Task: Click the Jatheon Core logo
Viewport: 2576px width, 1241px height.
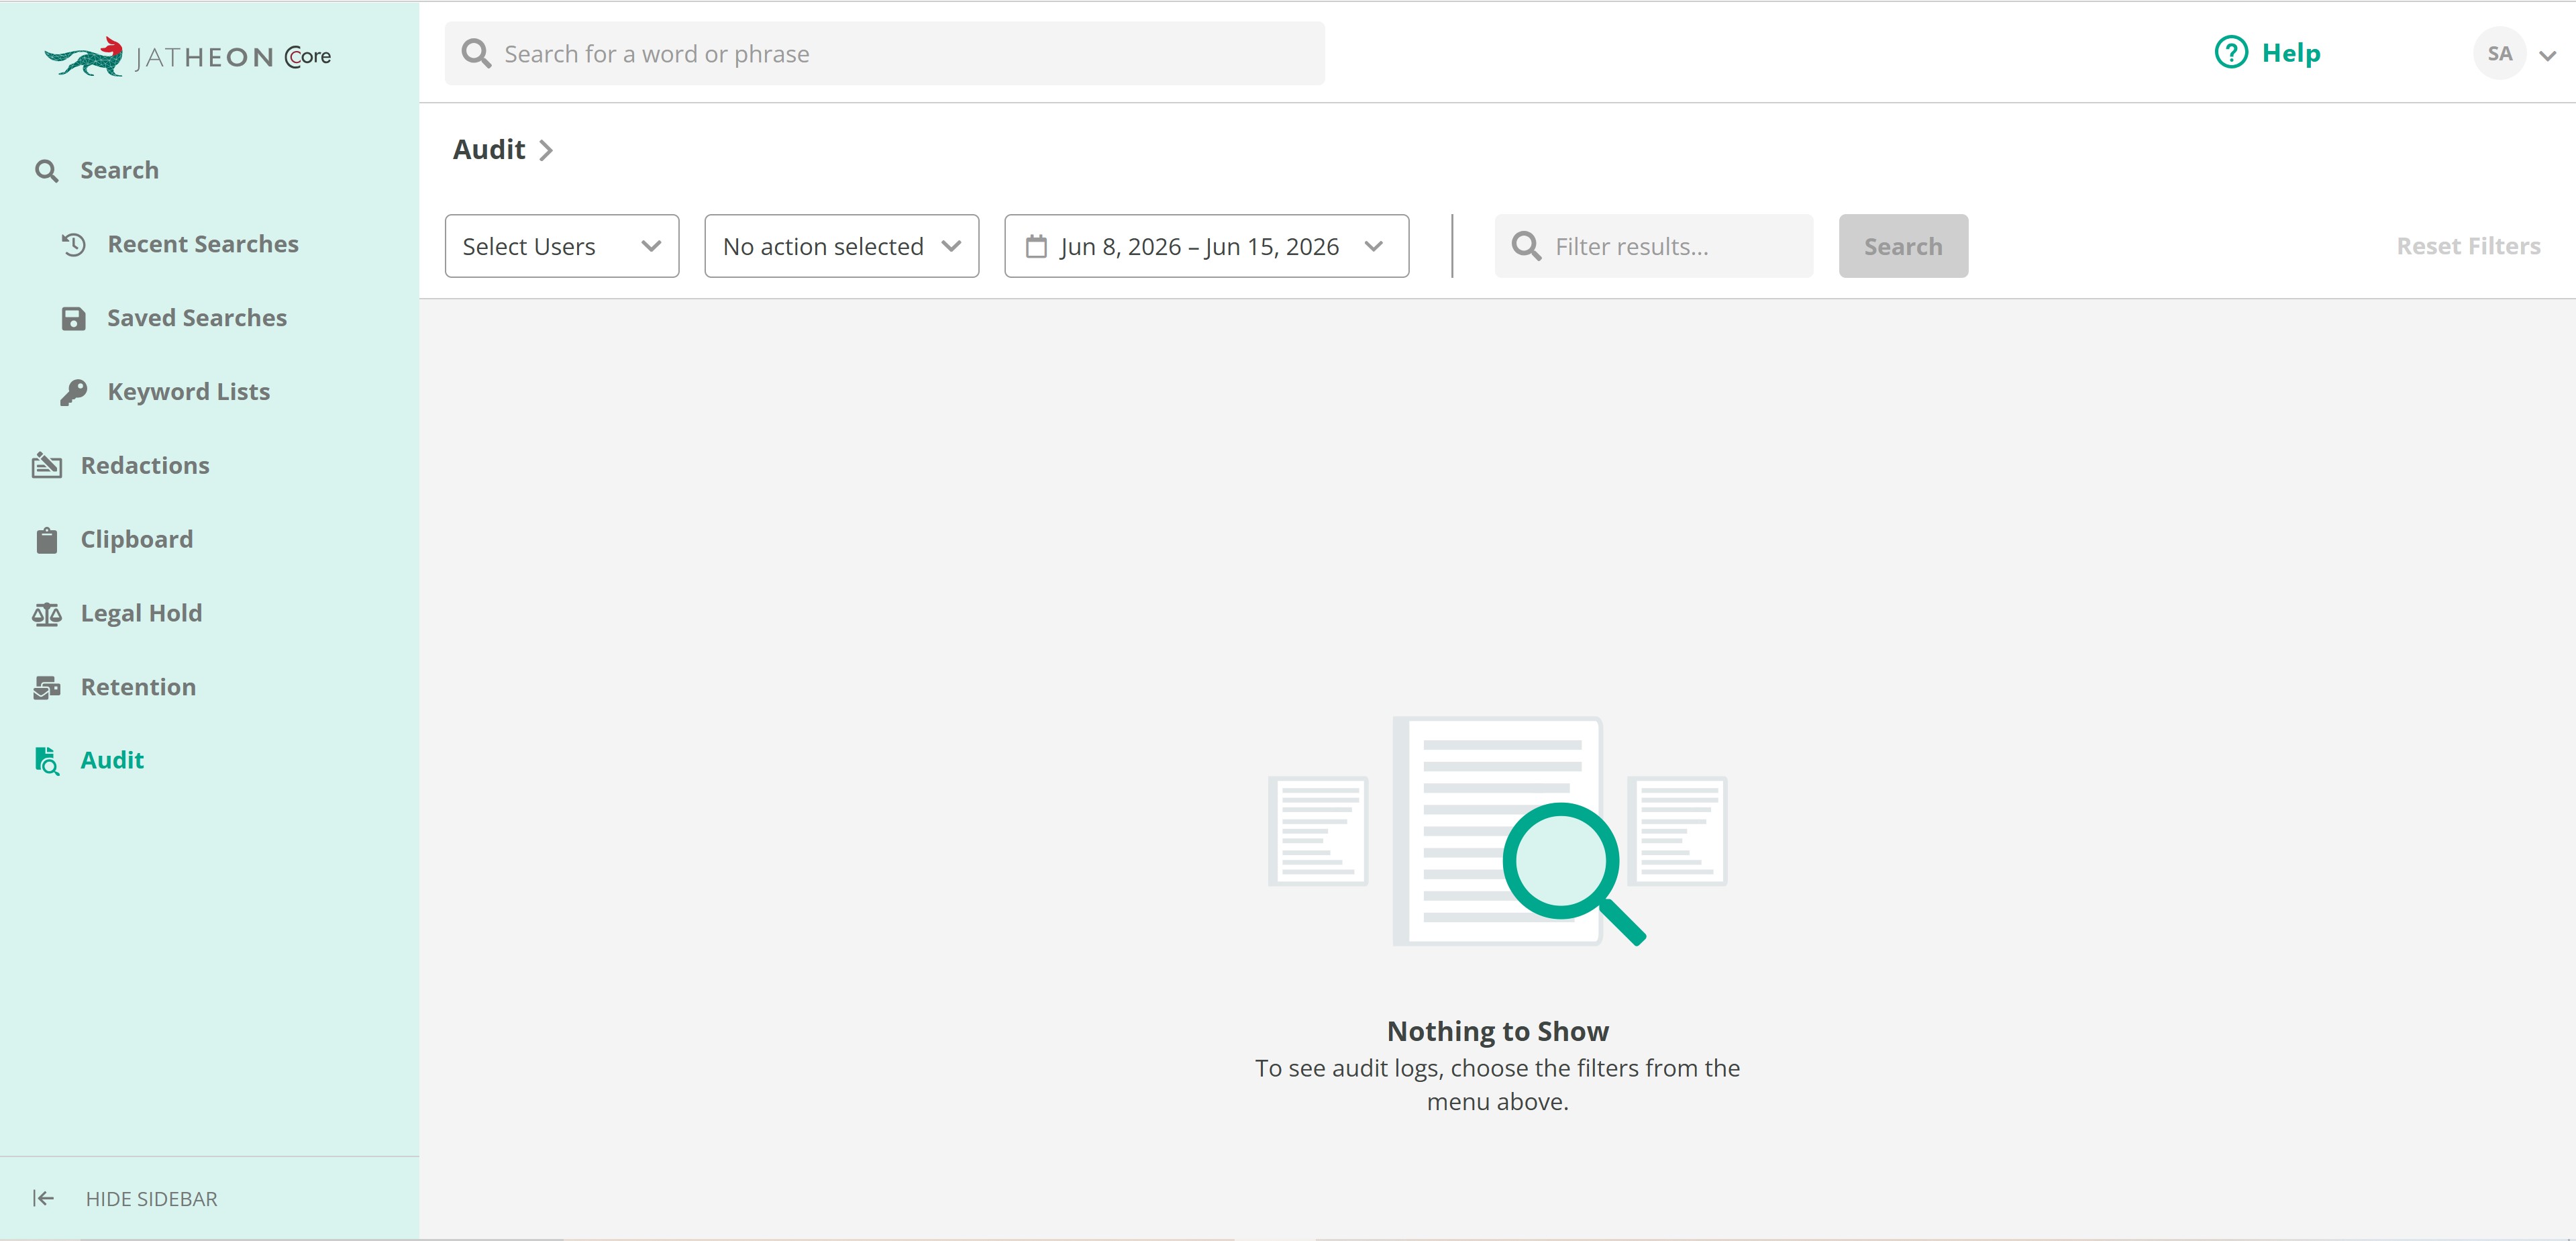Action: point(188,57)
